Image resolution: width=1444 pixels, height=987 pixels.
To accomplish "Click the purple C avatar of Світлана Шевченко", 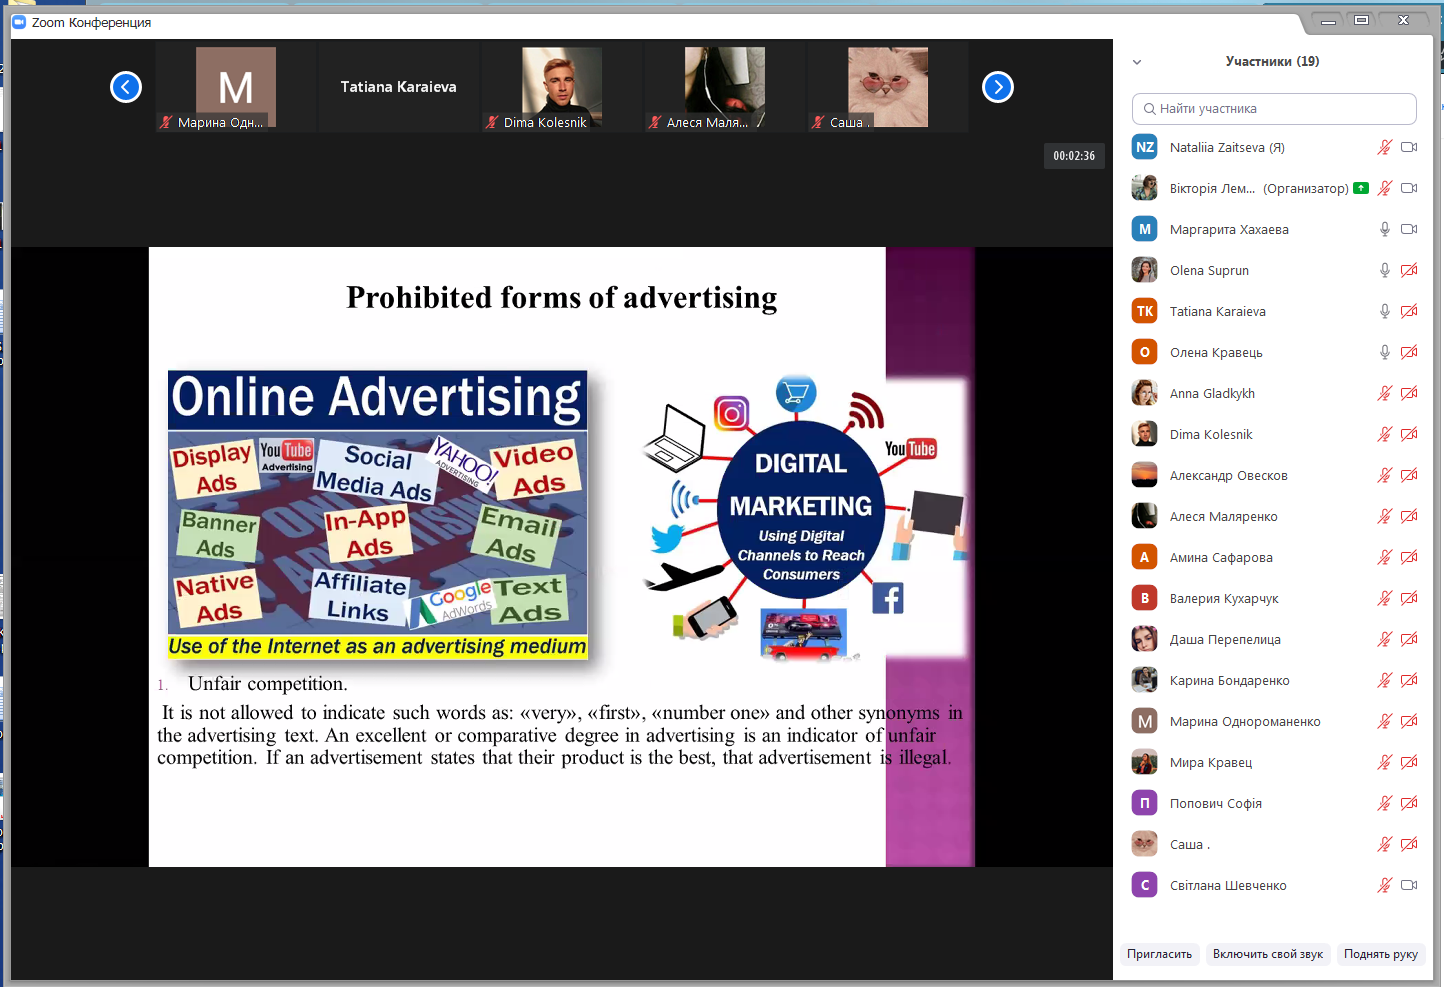I will [x=1145, y=885].
